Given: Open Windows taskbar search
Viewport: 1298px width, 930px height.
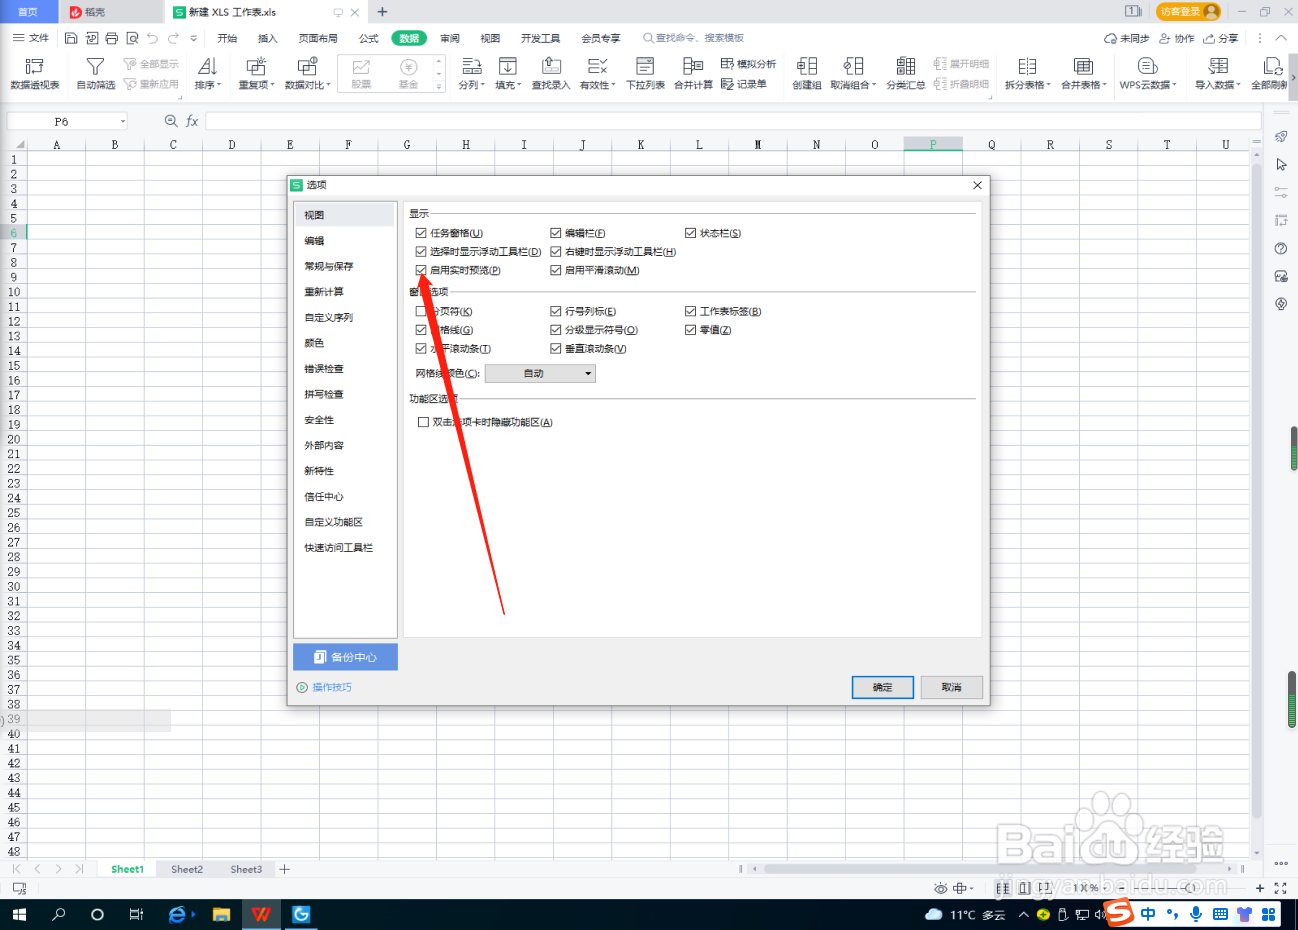Looking at the screenshot, I should tap(58, 914).
